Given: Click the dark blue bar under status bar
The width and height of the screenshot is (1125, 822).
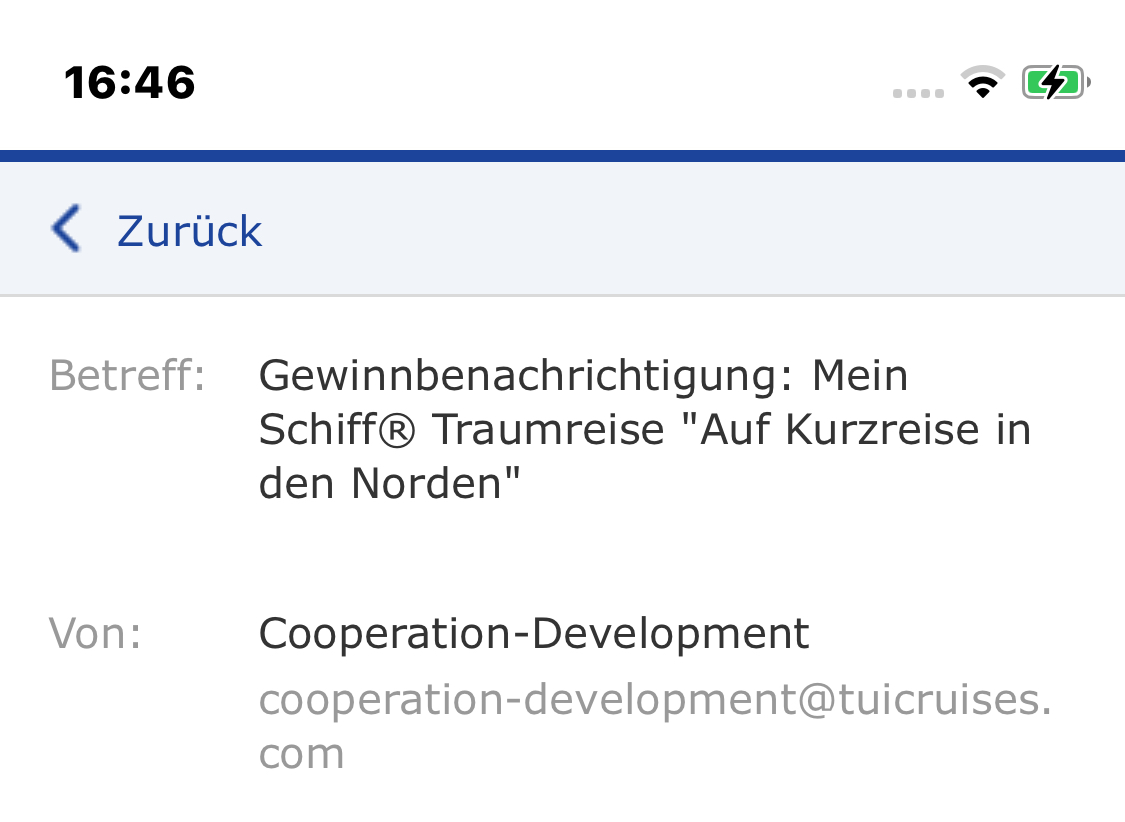Looking at the screenshot, I should pyautogui.click(x=562, y=156).
